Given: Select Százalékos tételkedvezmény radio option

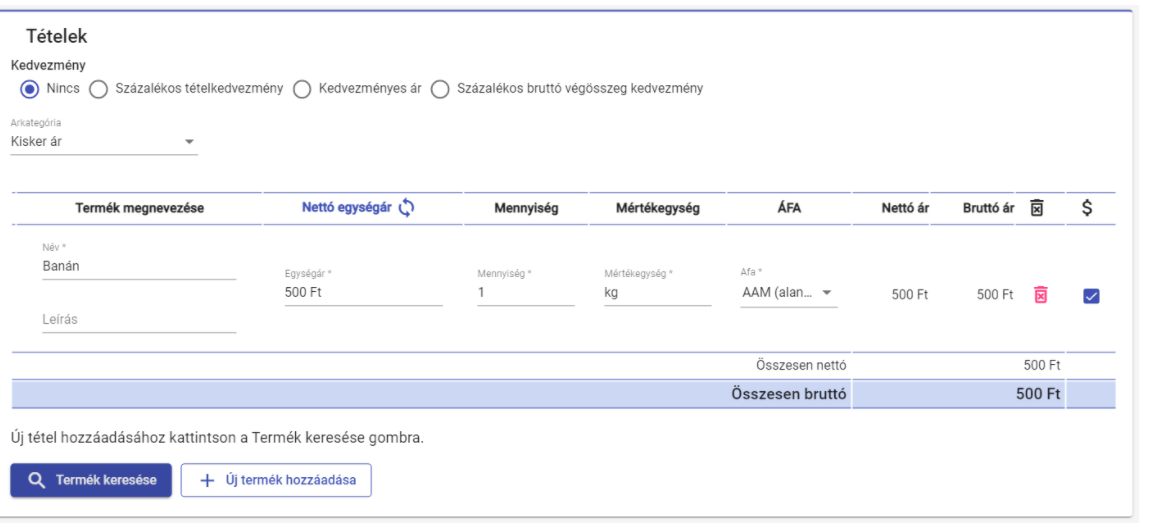Looking at the screenshot, I should tap(98, 89).
